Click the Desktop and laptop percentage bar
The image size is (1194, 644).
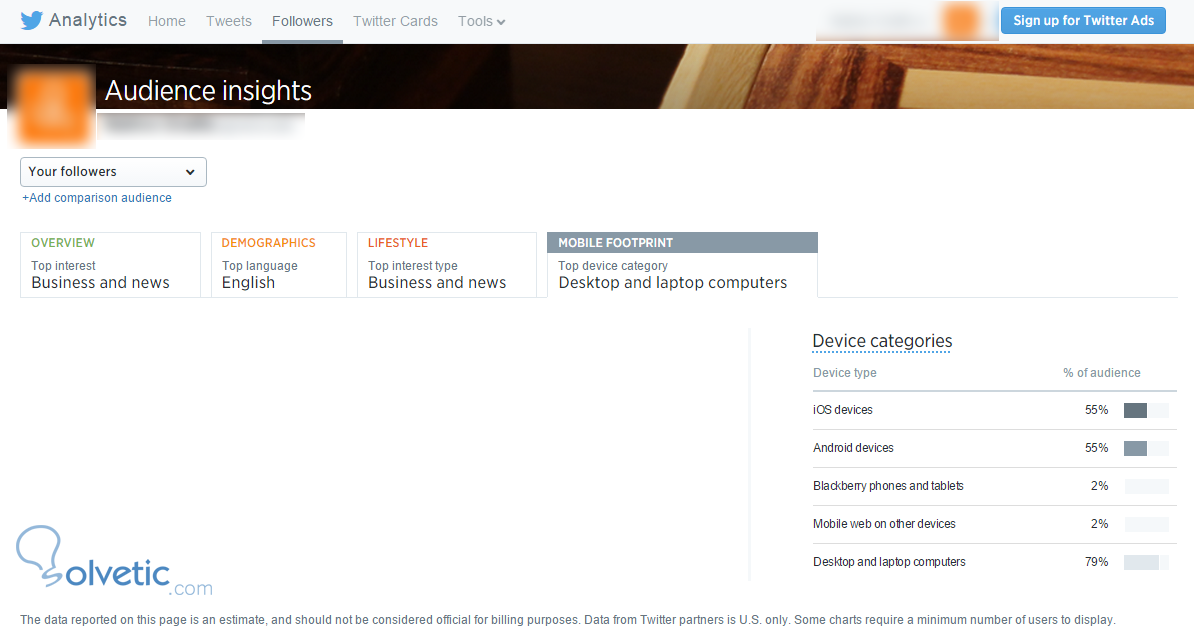tap(1146, 563)
